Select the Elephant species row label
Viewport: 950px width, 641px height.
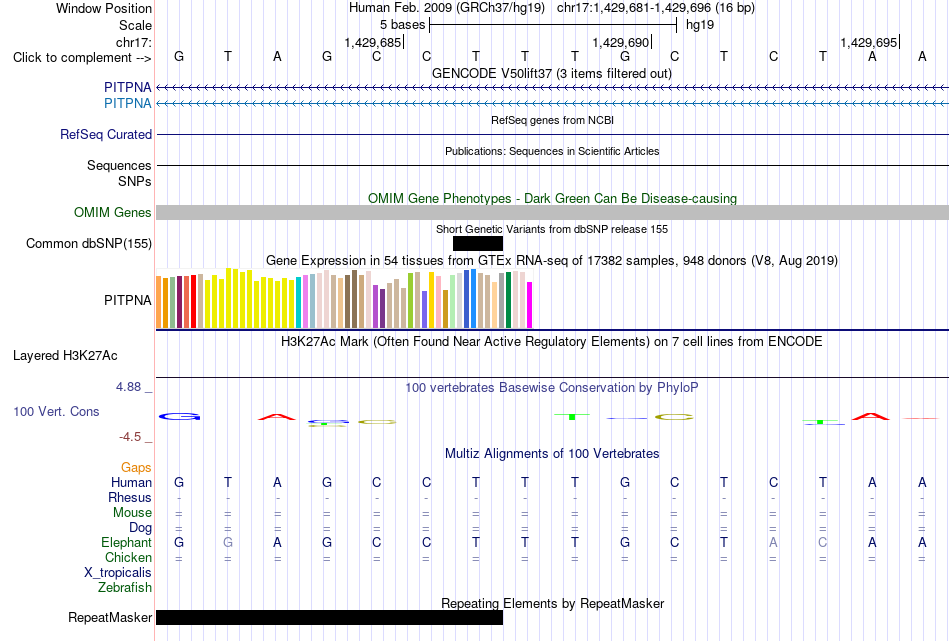tap(126, 542)
